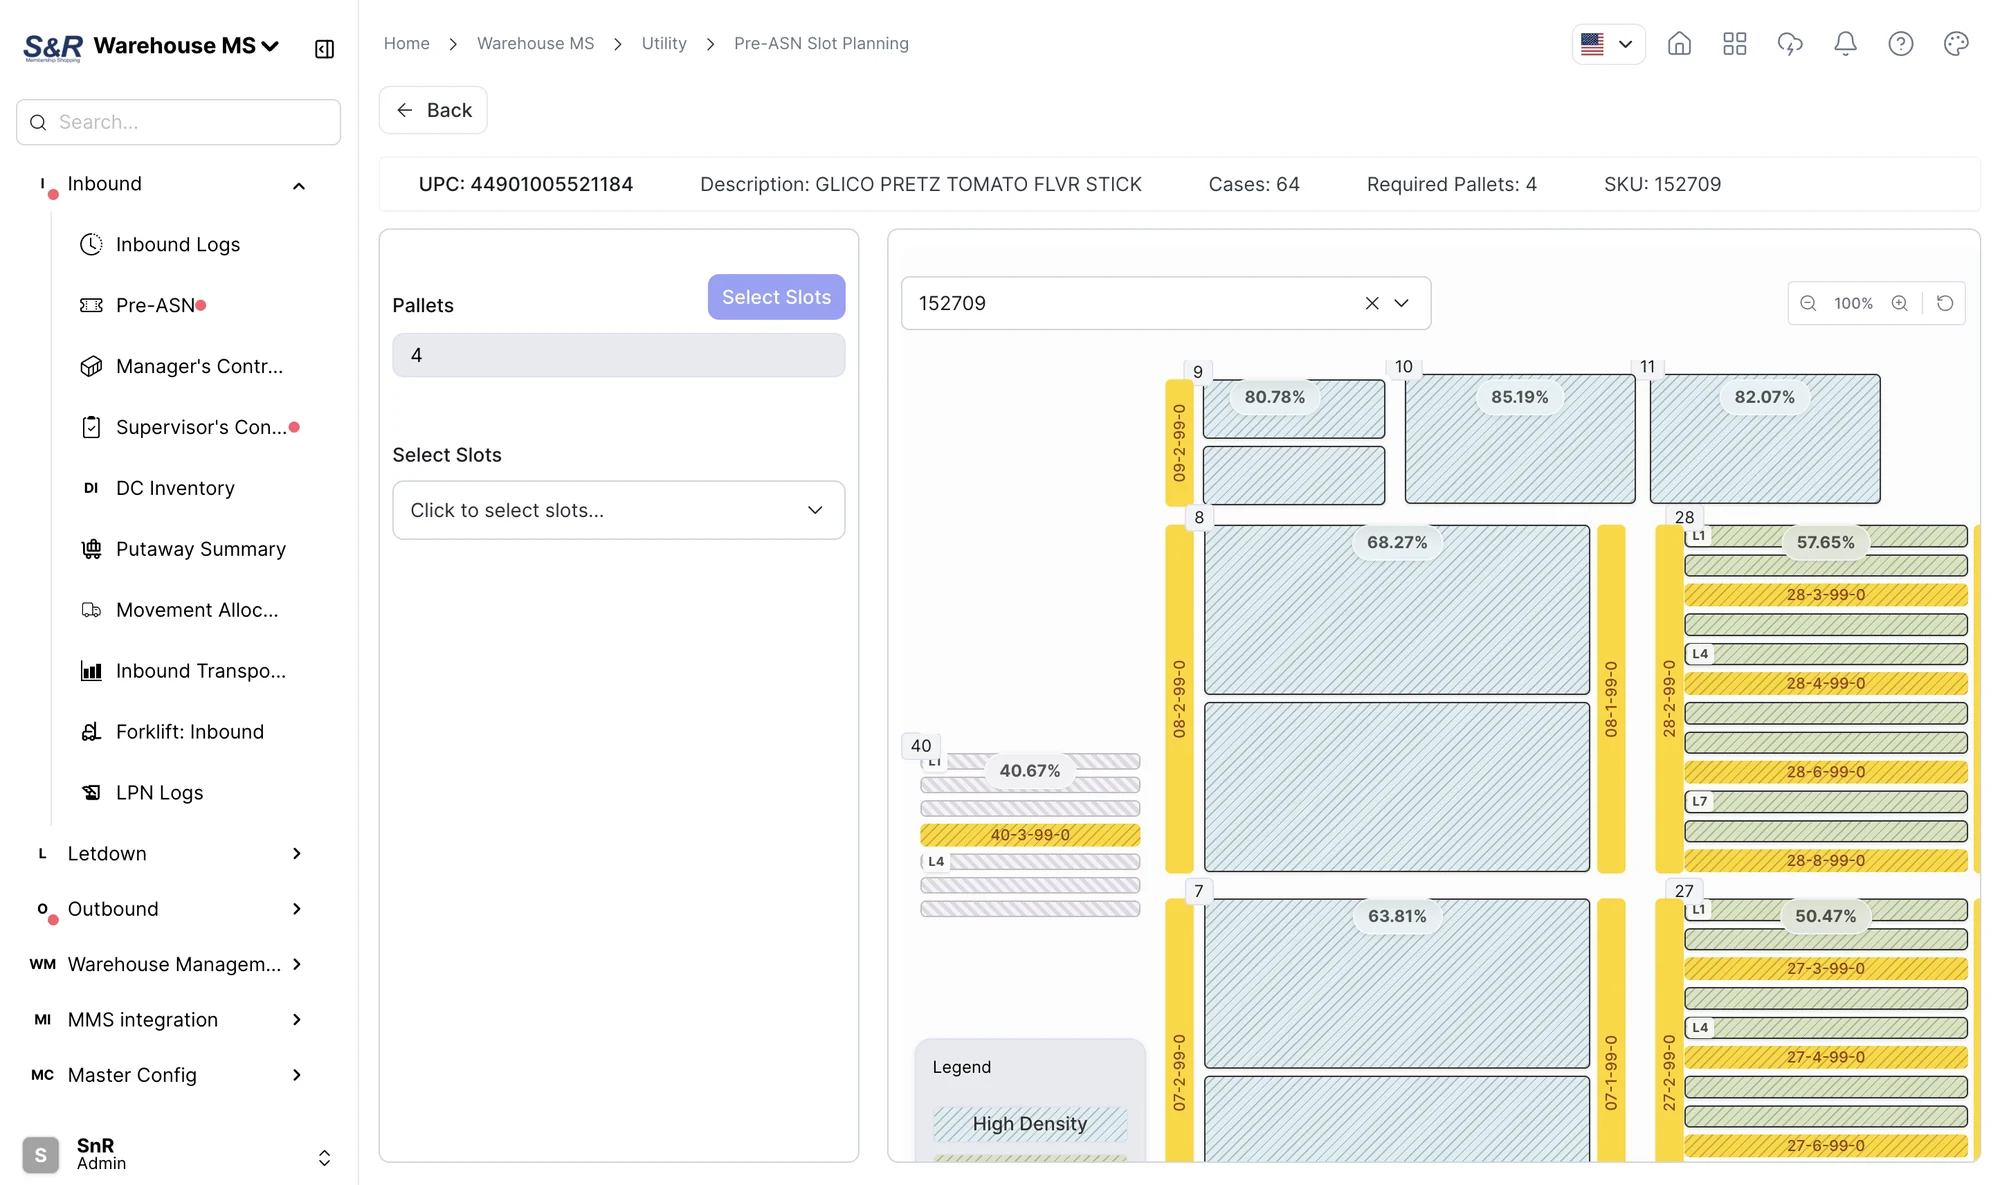Open 'Click to select slots' dropdown
Screen dimensions: 2000x1185
618,510
